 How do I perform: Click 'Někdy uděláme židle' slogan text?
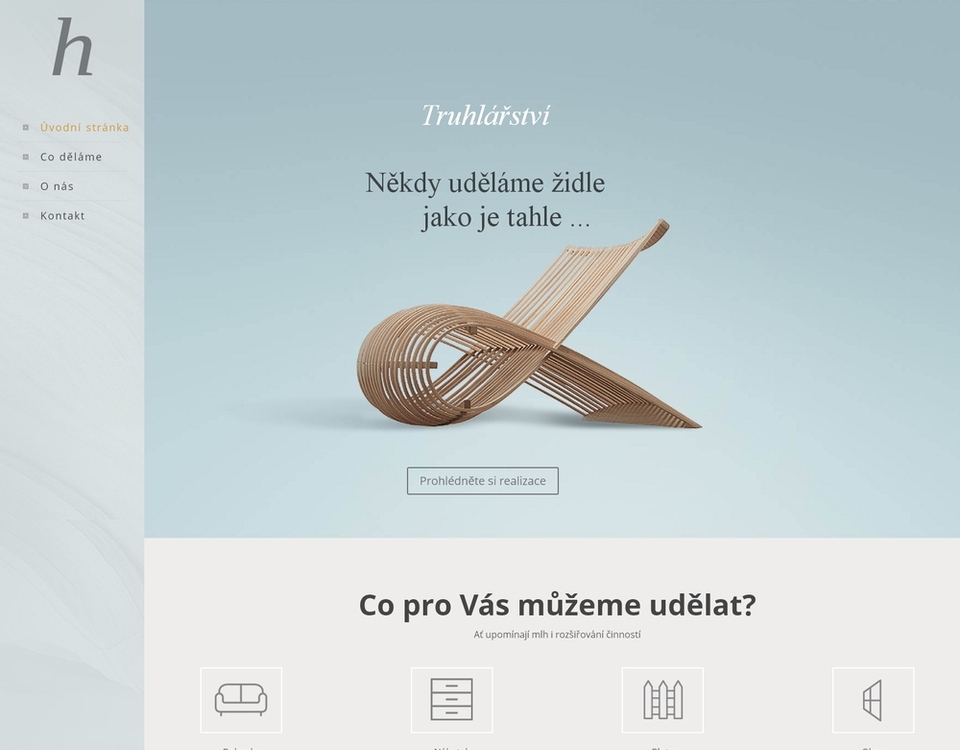(x=485, y=183)
